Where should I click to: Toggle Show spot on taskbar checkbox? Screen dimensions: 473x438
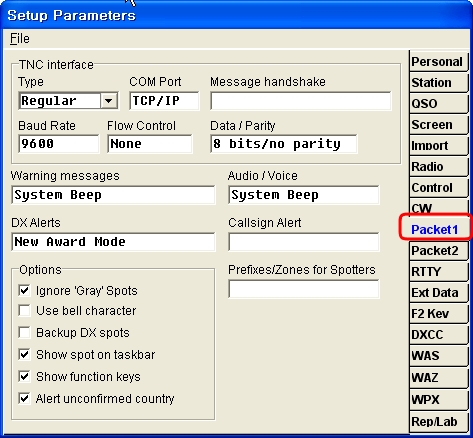(24, 354)
